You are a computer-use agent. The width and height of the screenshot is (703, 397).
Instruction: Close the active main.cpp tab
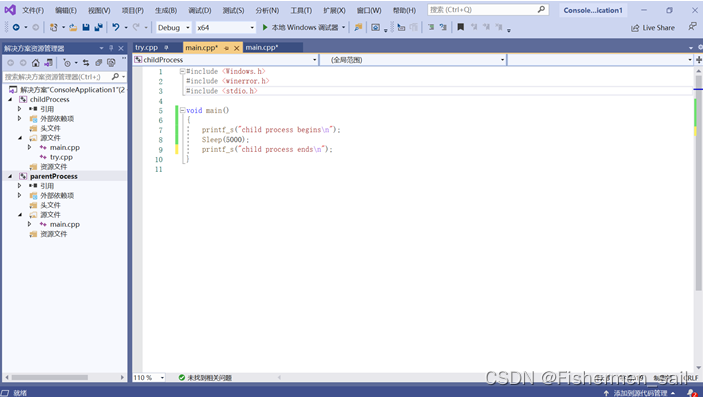(236, 48)
